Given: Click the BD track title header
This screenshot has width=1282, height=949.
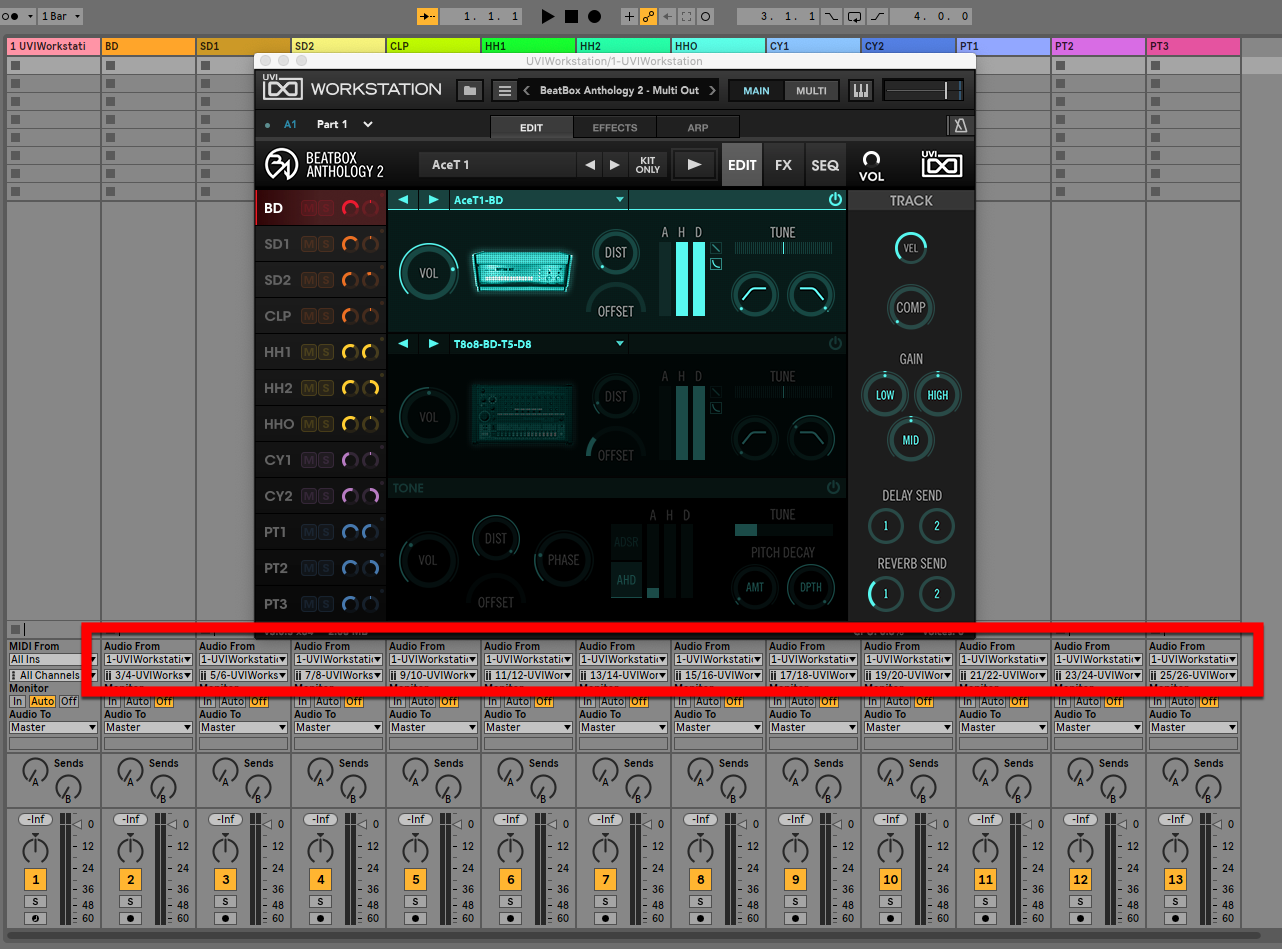Looking at the screenshot, I should [148, 46].
